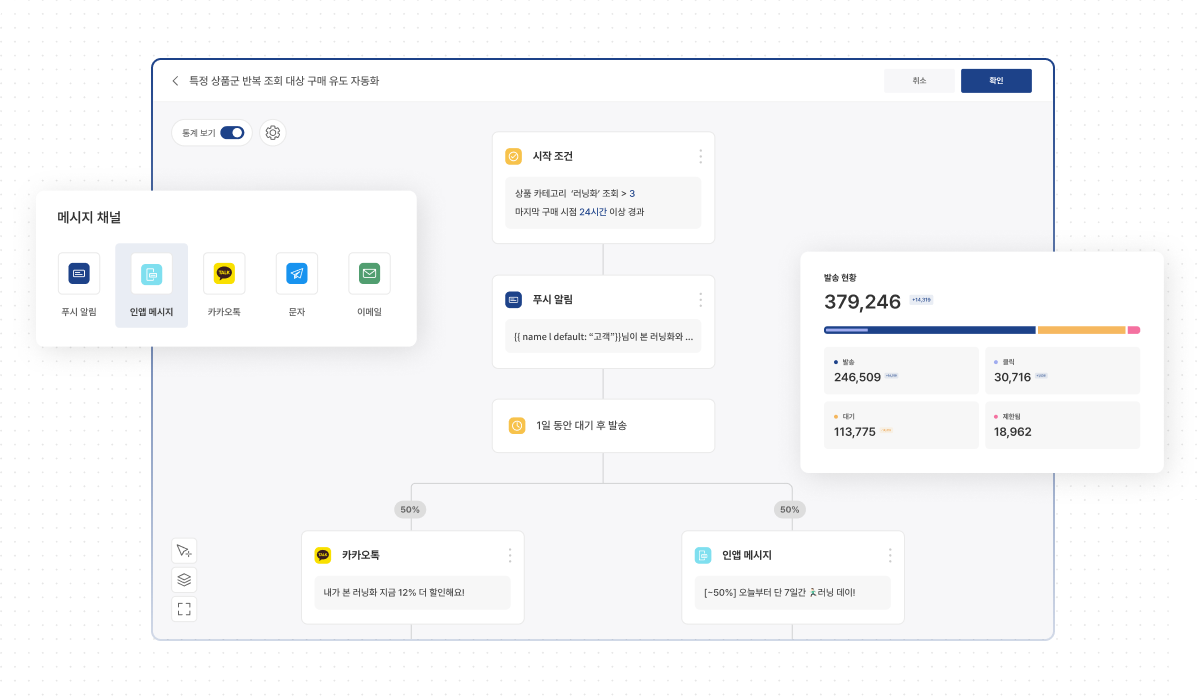Click the cursor add tool icon
The width and height of the screenshot is (1200, 700).
point(184,551)
